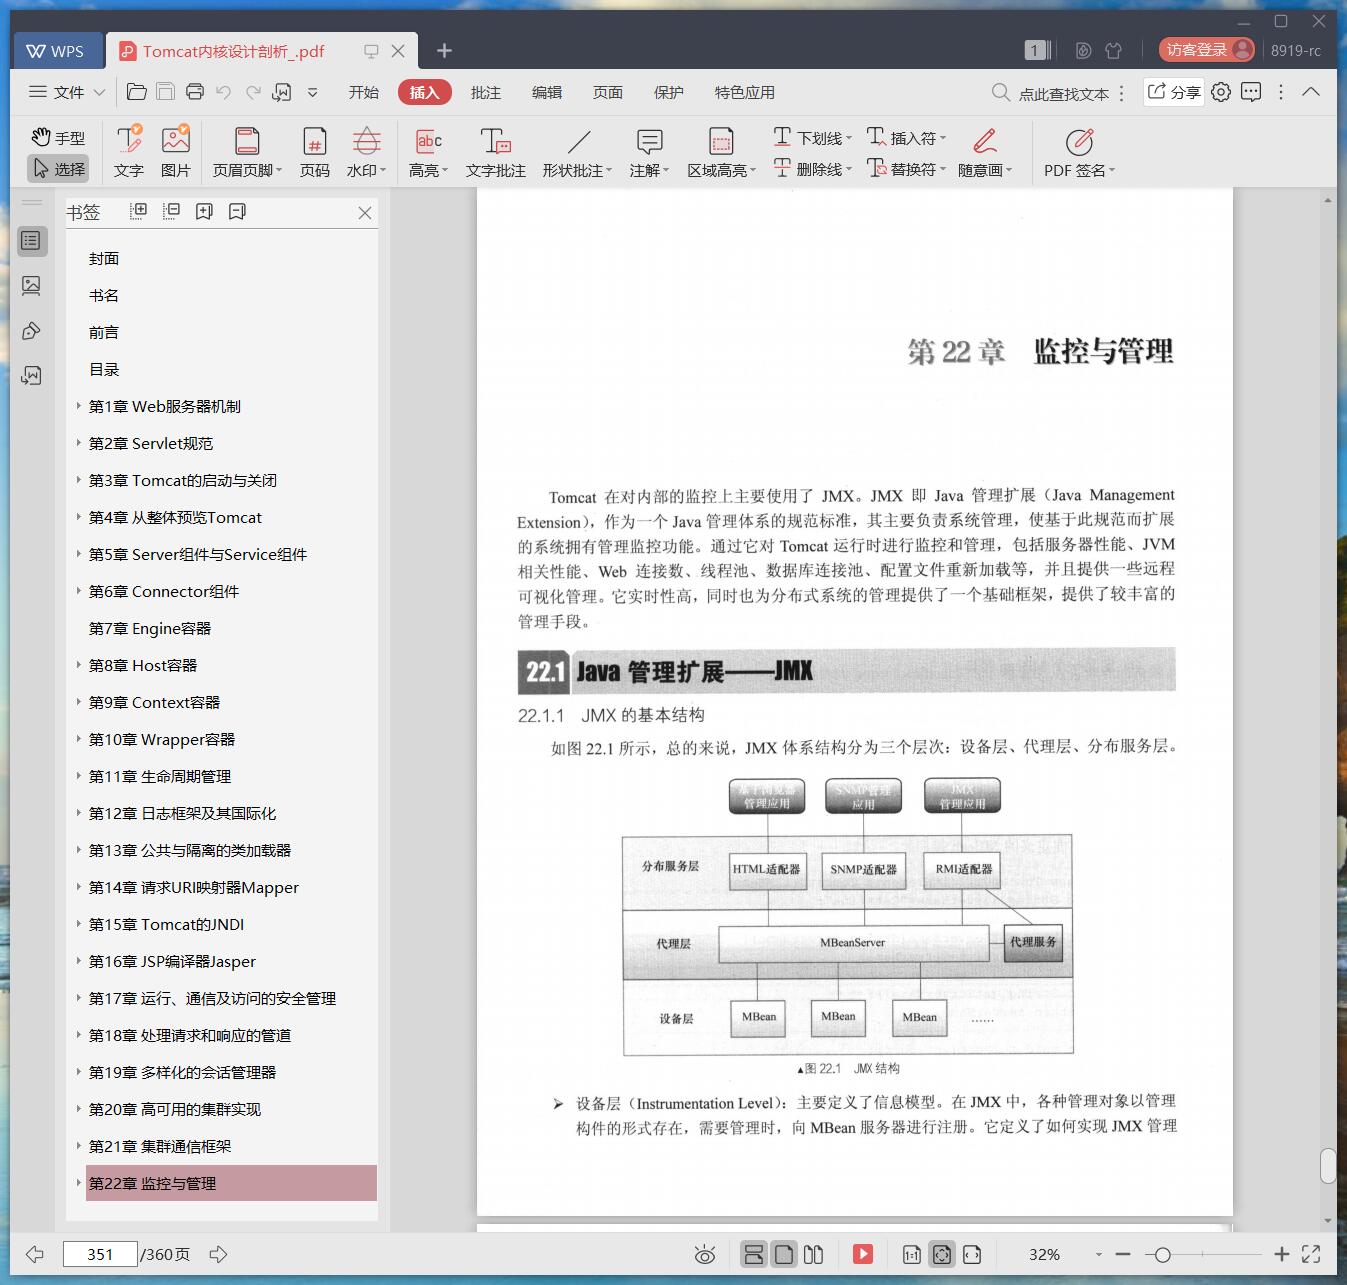Screen dimensions: 1347x1285
Task: Select the 形状批注 shape annotation tool
Action: click(578, 152)
